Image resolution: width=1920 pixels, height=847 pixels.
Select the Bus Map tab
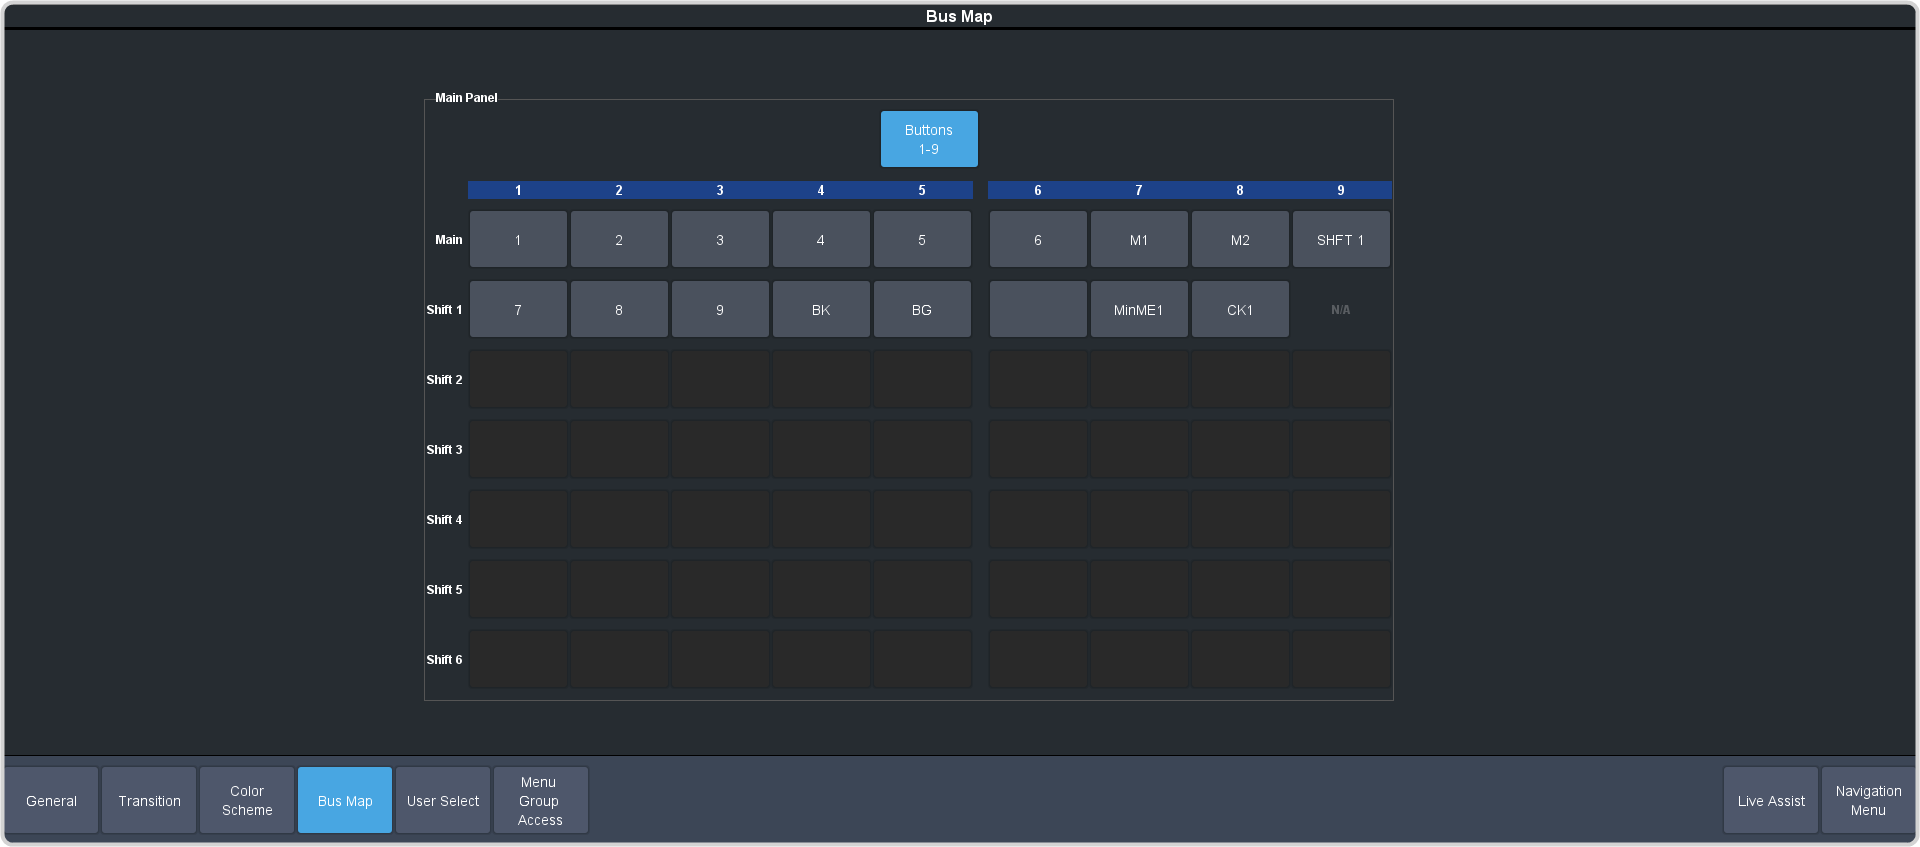(x=345, y=800)
